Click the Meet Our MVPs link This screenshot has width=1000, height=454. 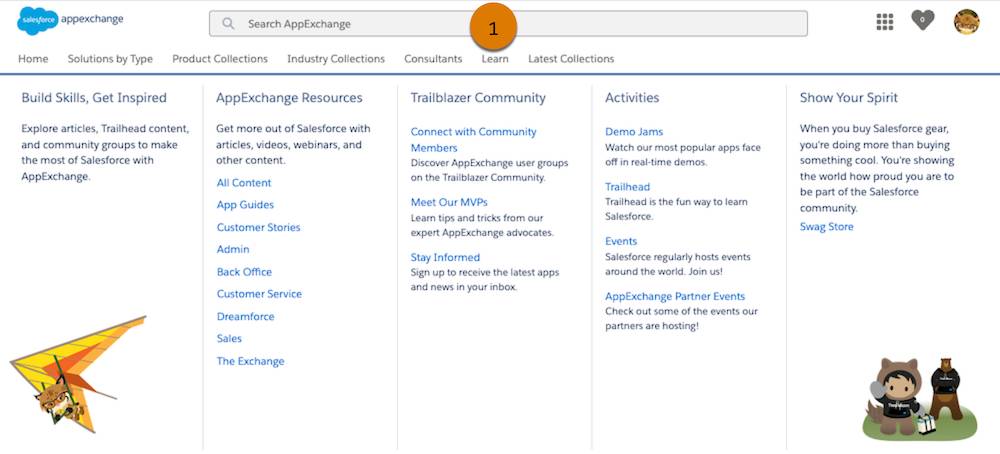(449, 202)
